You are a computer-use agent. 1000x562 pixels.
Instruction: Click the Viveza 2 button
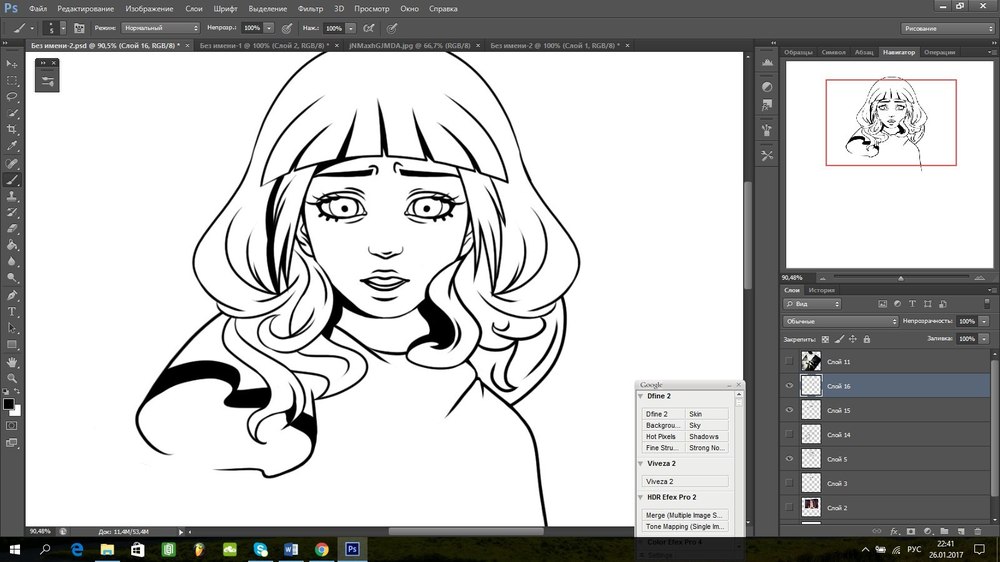coord(684,481)
